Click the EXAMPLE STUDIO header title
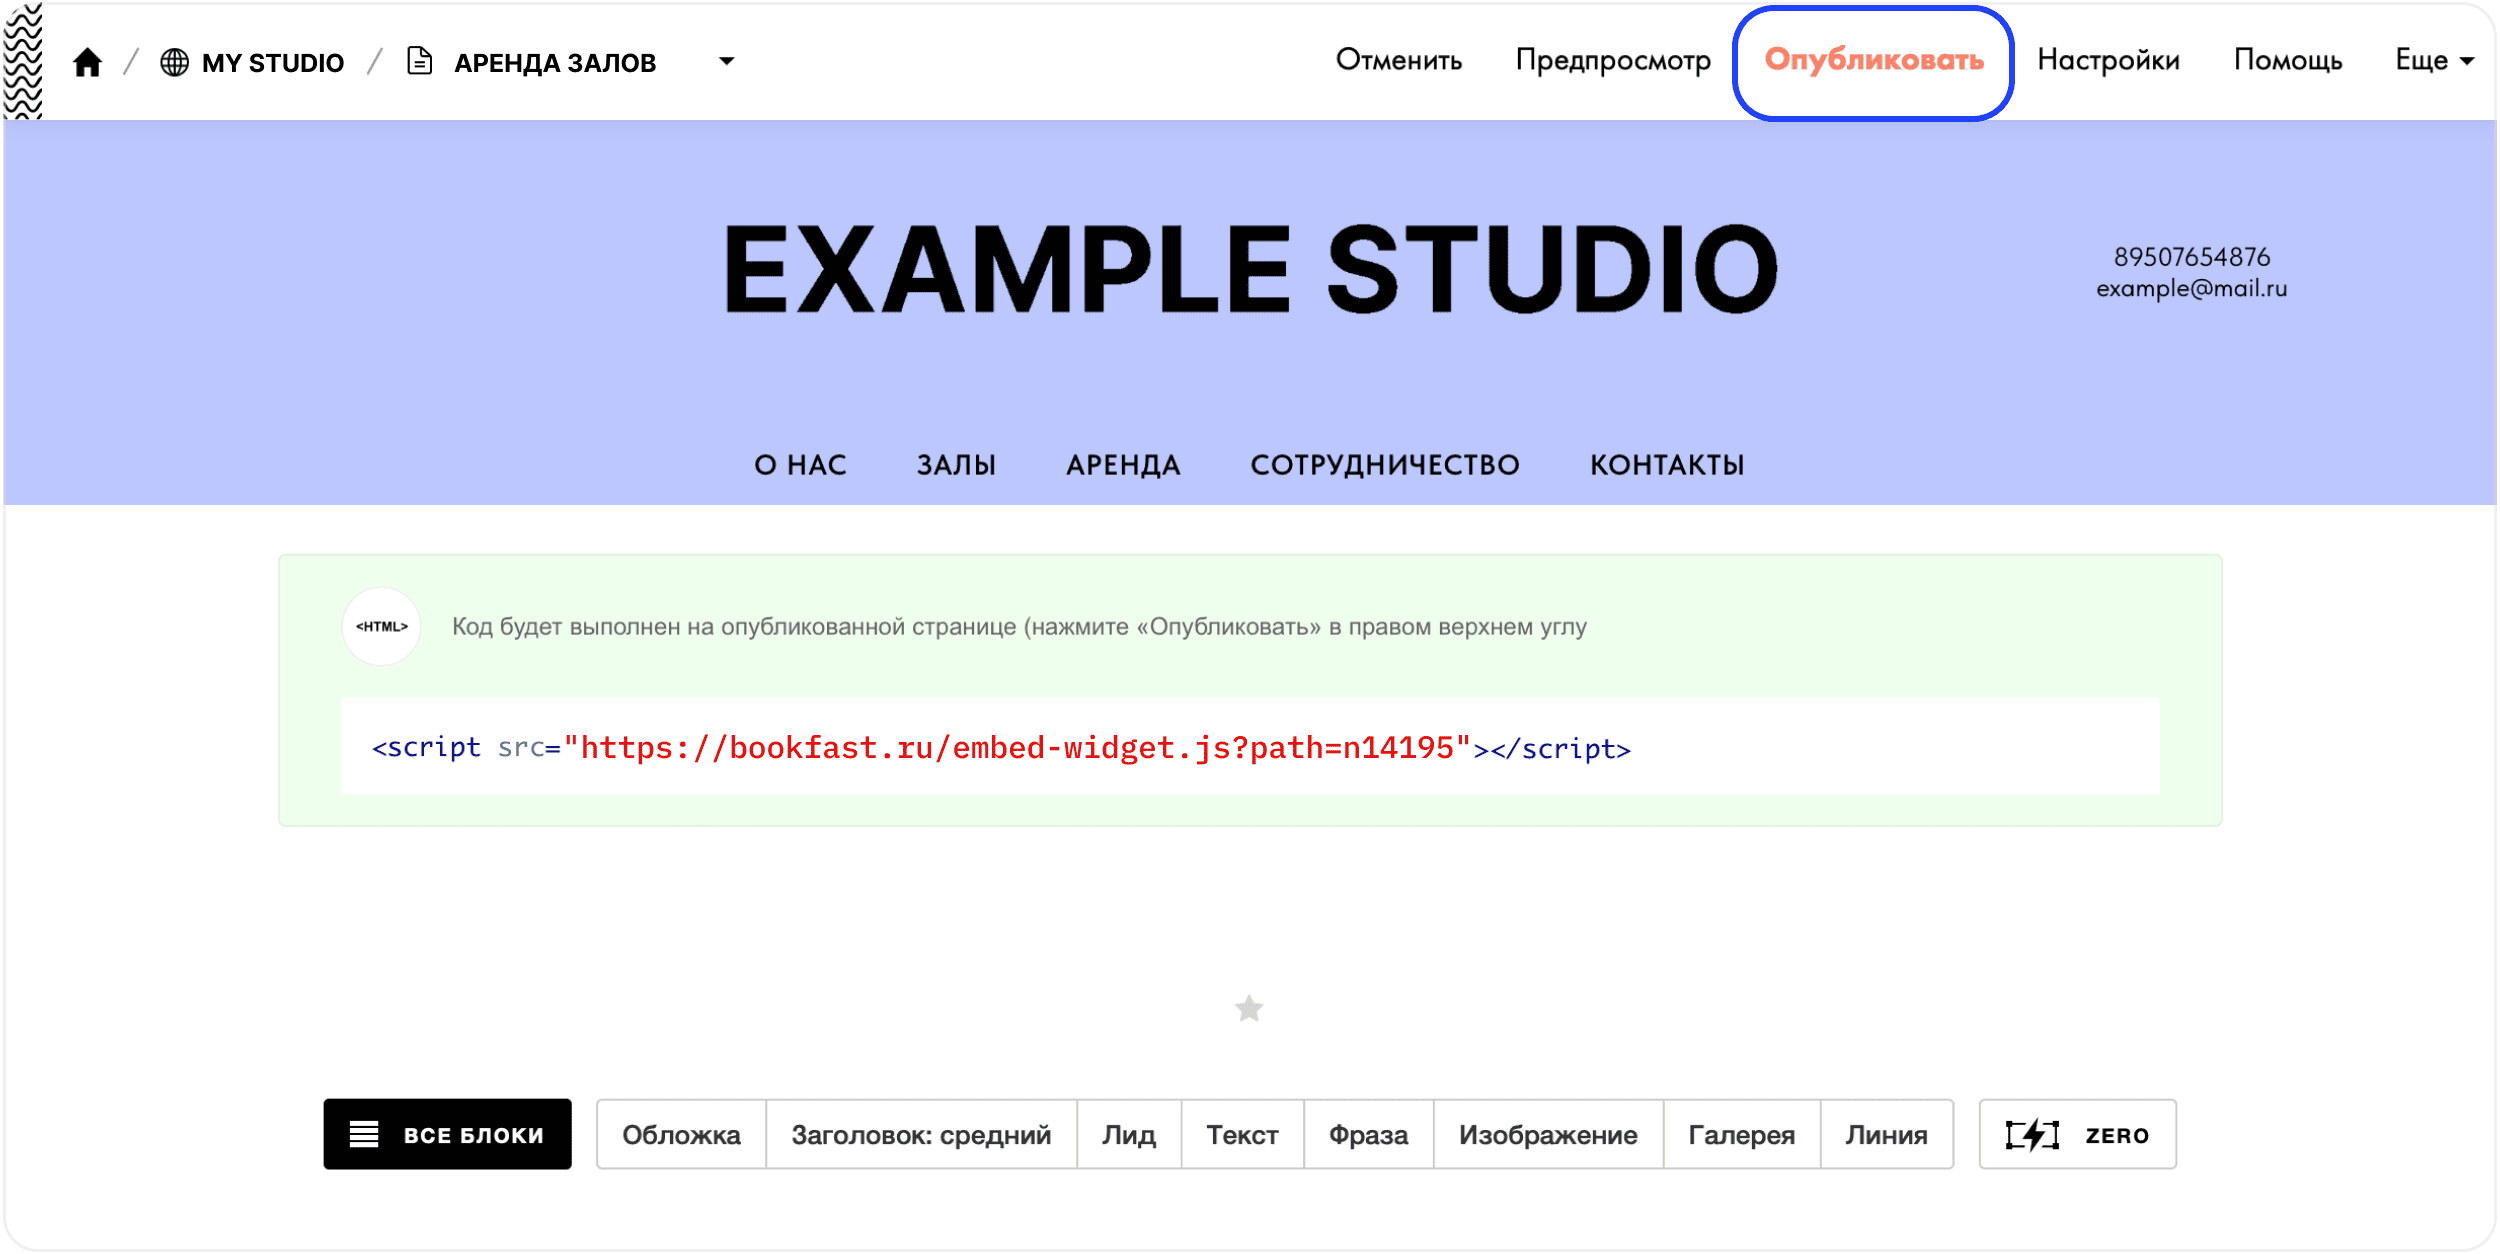Screen dimensions: 2500x1254 1250,268
